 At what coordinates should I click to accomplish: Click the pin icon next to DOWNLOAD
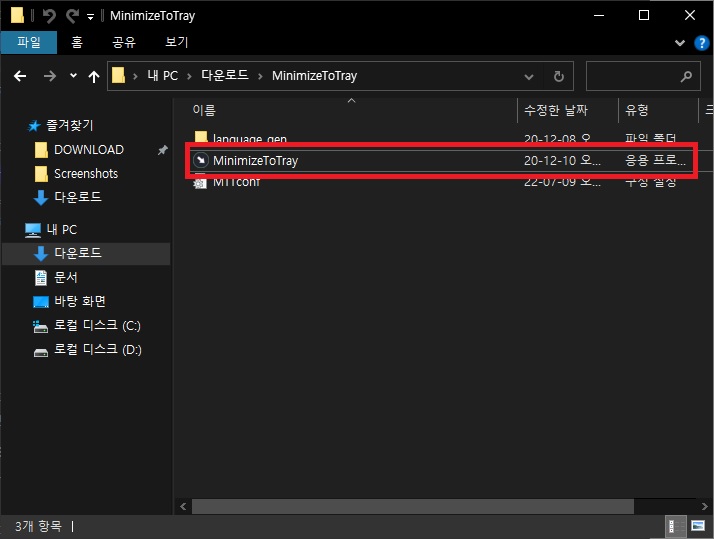[163, 150]
